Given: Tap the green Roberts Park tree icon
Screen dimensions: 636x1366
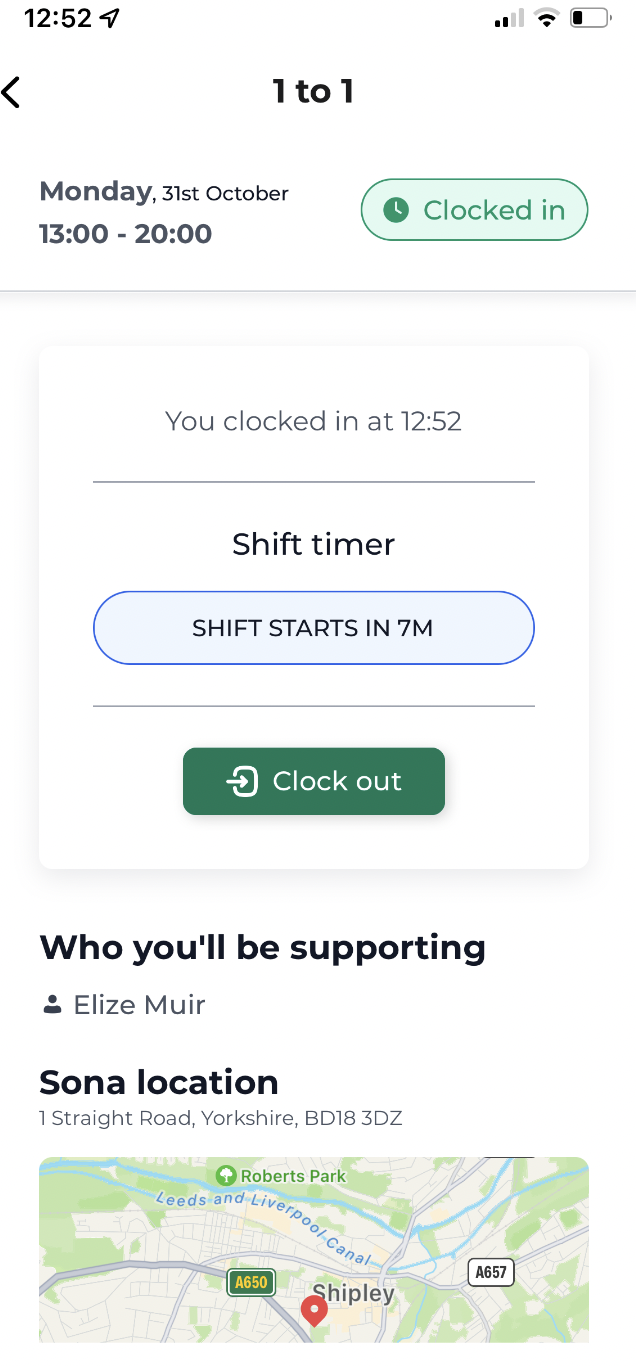Looking at the screenshot, I should click(228, 1176).
